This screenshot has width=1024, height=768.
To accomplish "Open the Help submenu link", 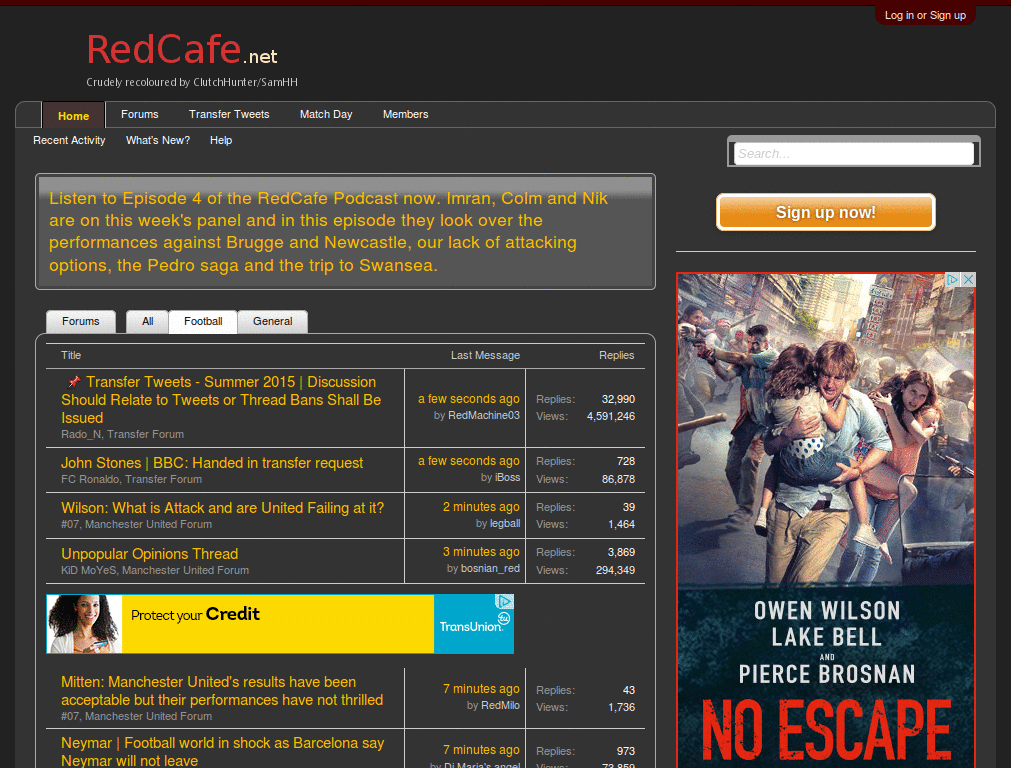I will (x=221, y=140).
